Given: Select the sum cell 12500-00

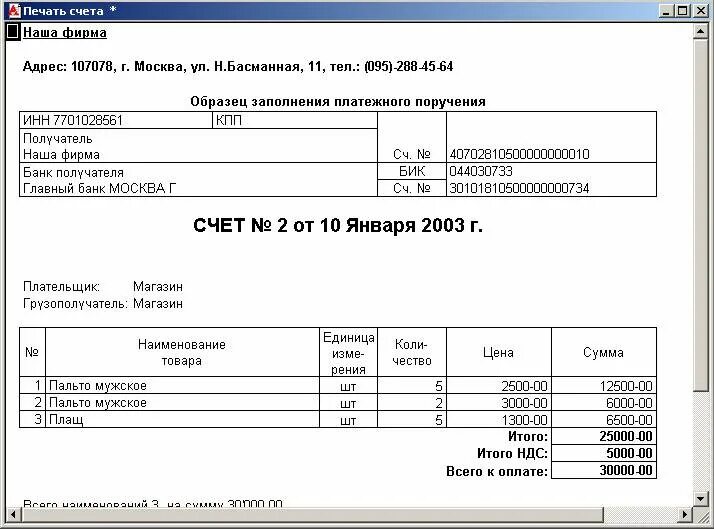Looking at the screenshot, I should 604,386.
